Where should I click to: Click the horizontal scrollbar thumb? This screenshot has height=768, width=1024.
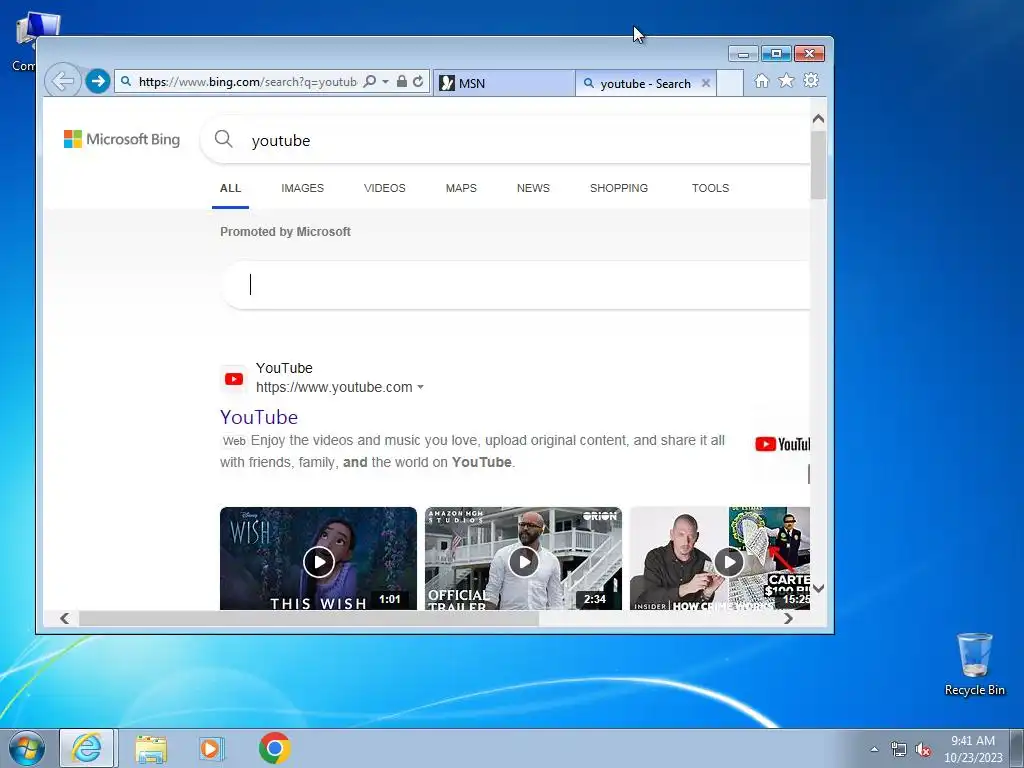pos(309,618)
